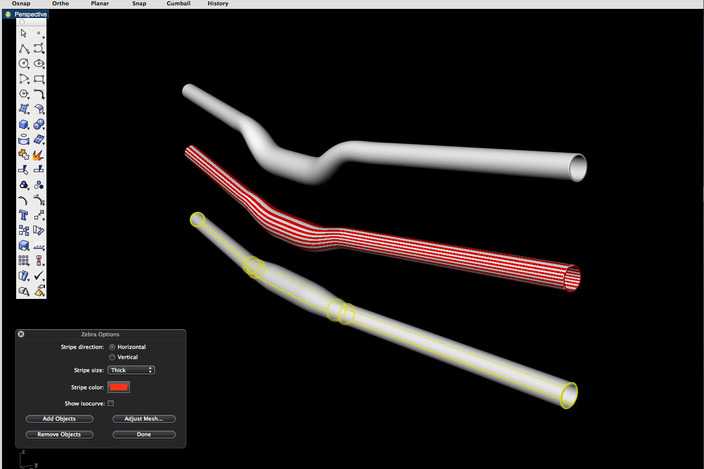Screen dimensions: 704x469
Task: Select the Split tool
Action: click(39, 170)
